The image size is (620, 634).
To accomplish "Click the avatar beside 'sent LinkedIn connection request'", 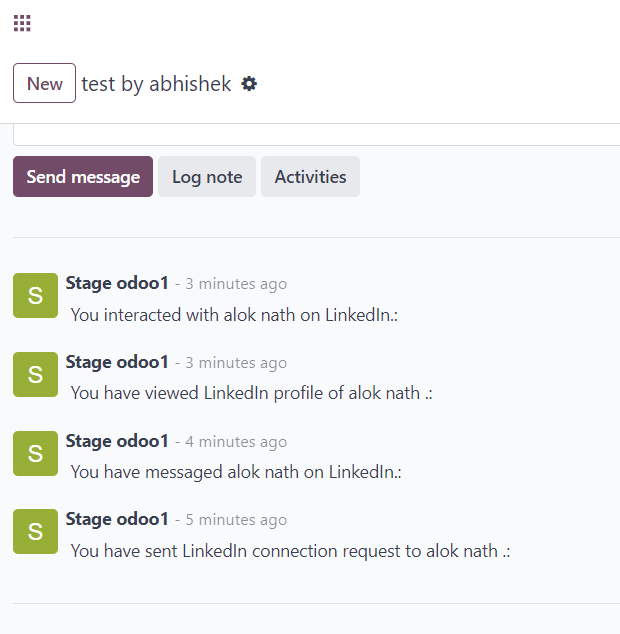I will pyautogui.click(x=36, y=531).
